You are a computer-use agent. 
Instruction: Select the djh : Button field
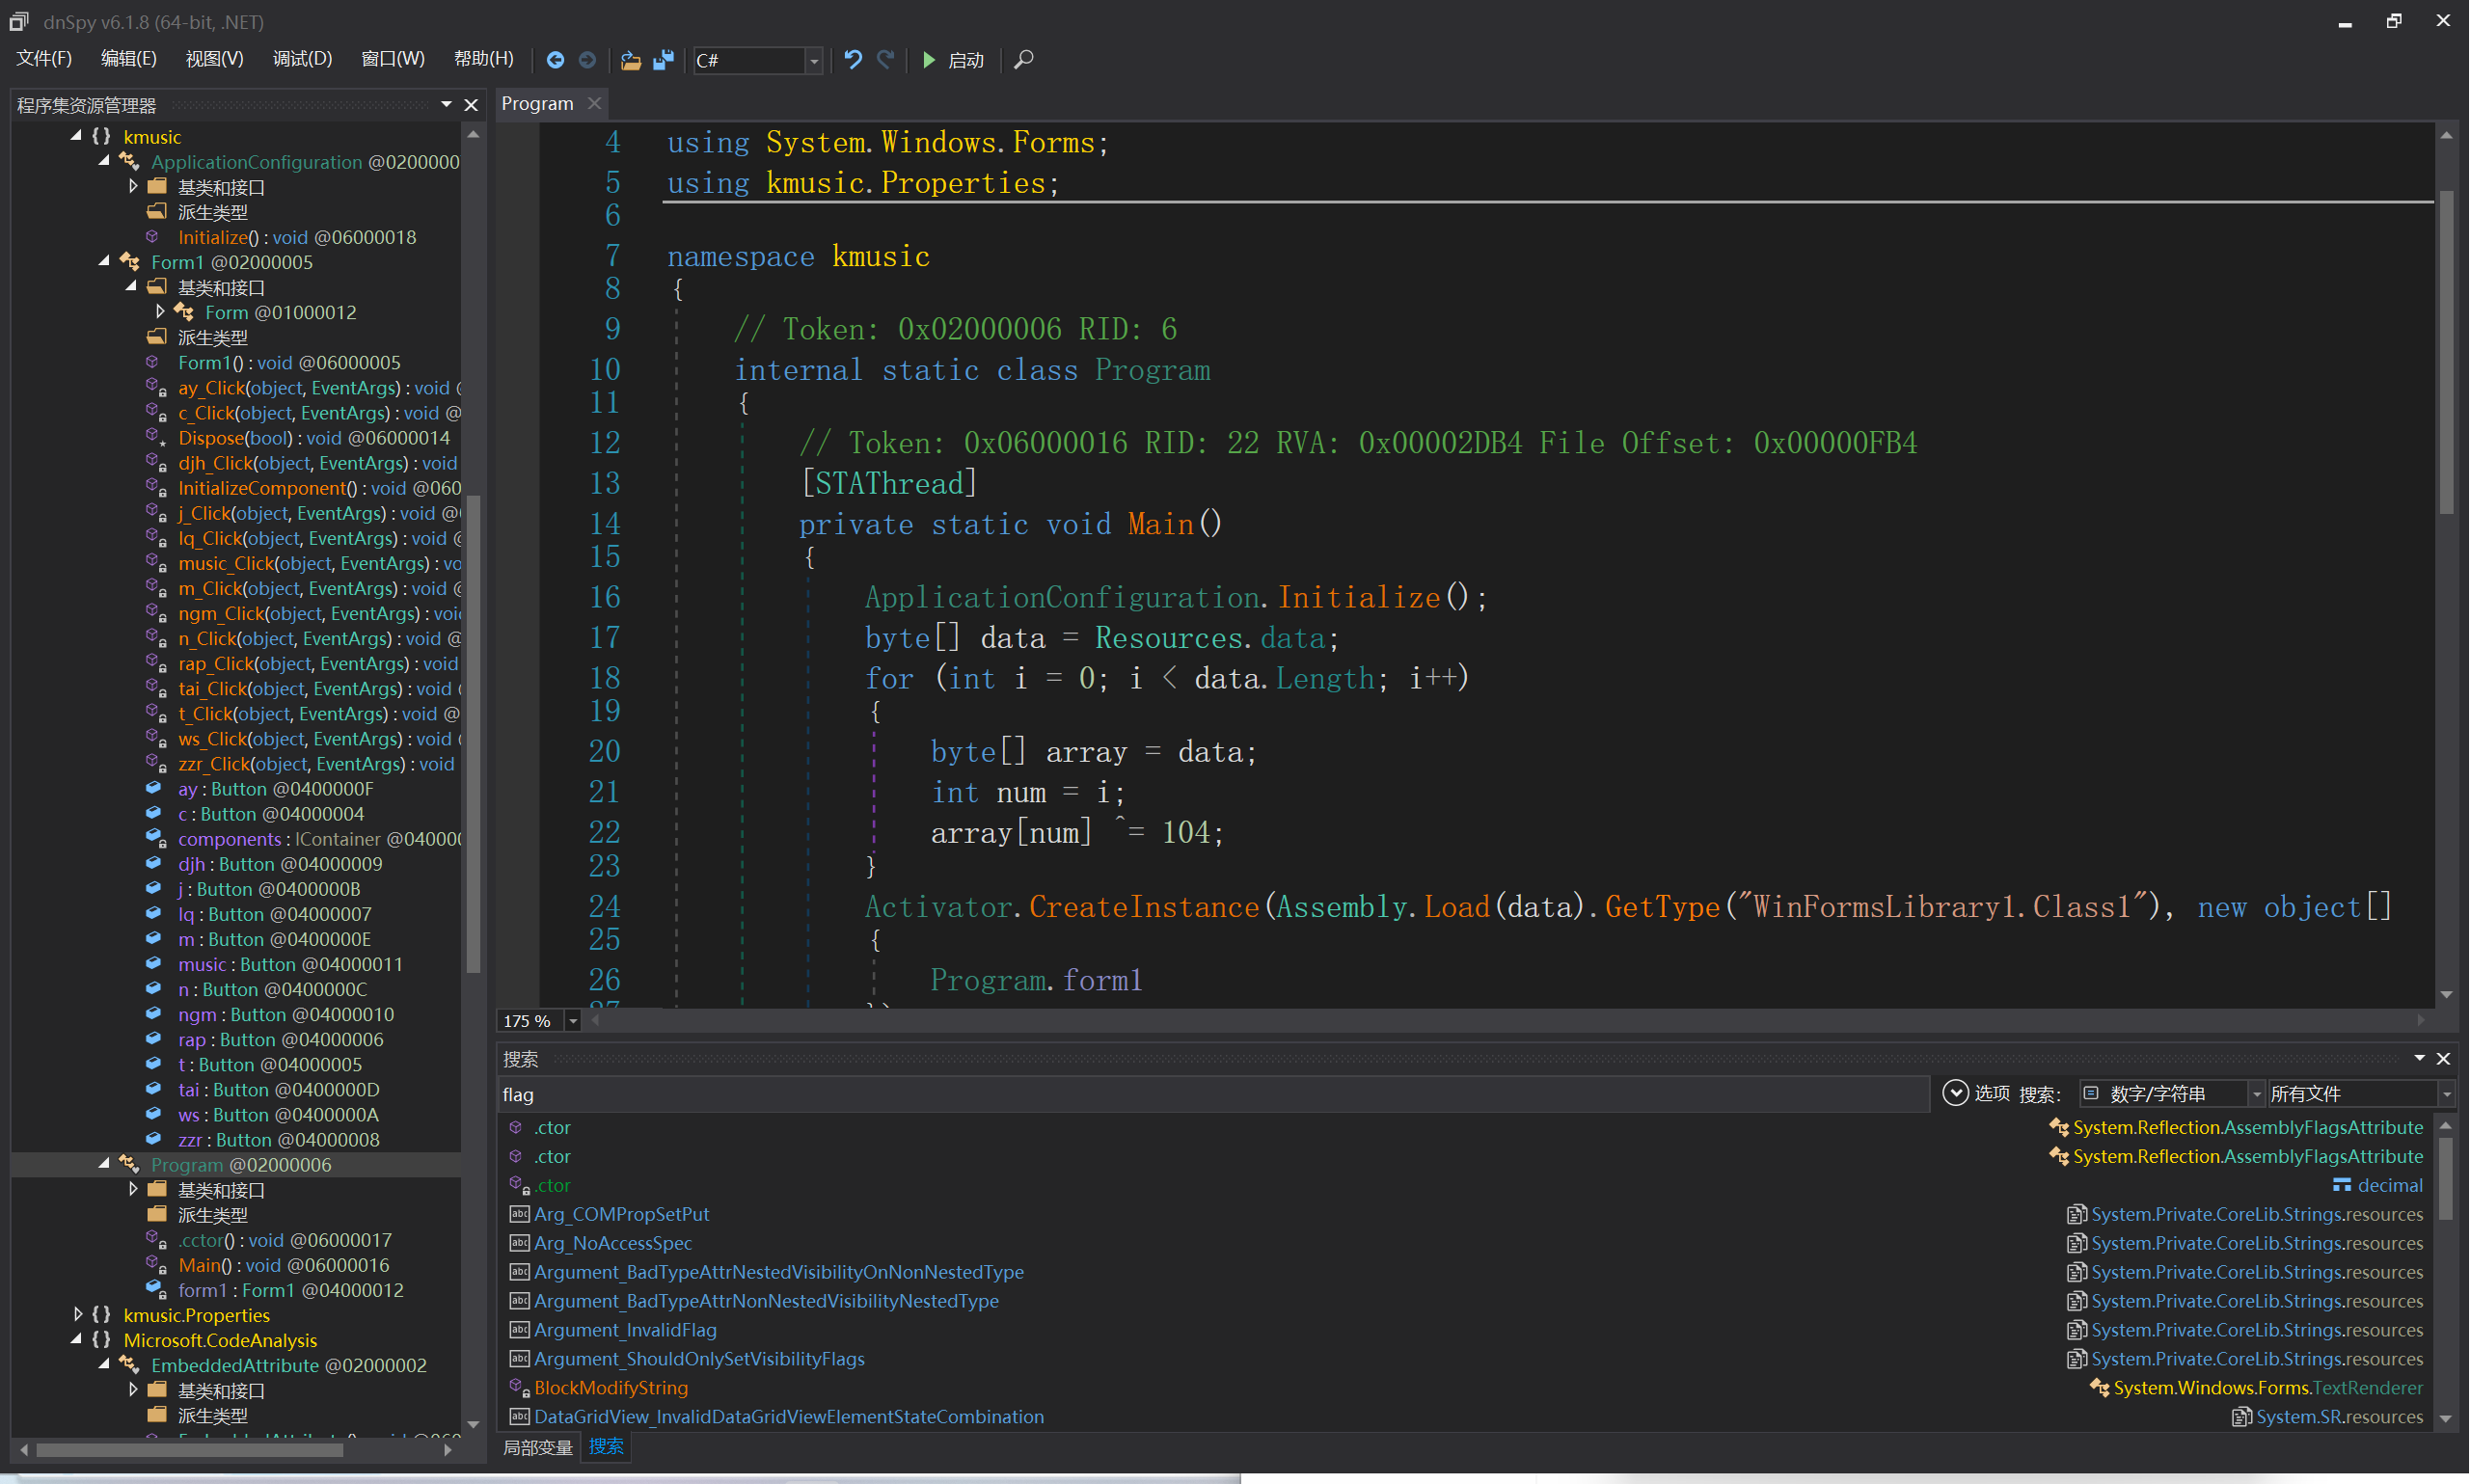[280, 864]
